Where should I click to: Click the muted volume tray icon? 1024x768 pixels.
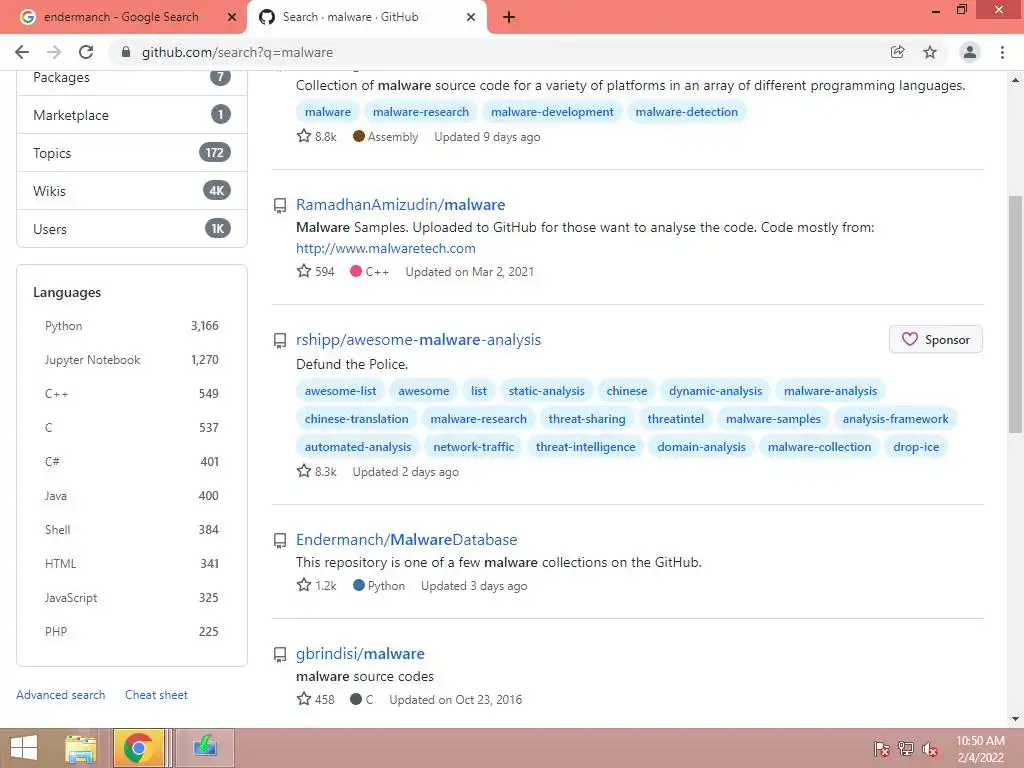930,749
